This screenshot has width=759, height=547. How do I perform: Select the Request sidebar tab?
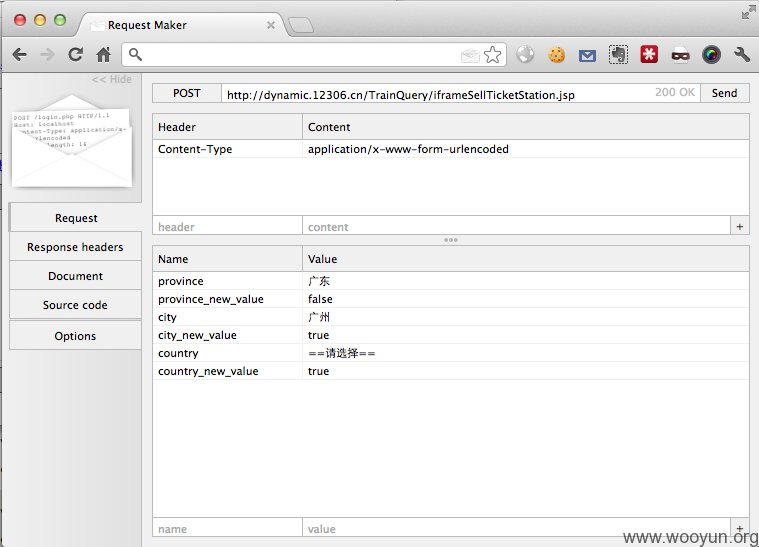click(76, 218)
